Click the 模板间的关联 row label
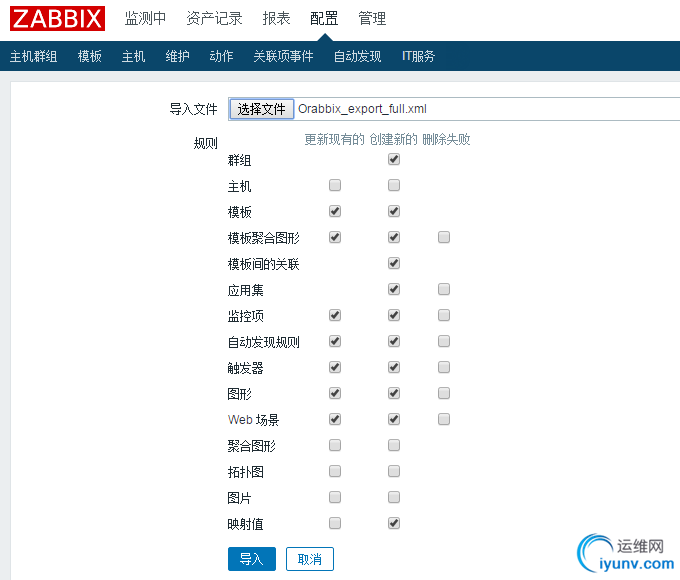Screen dimensions: 680x580 [264, 264]
